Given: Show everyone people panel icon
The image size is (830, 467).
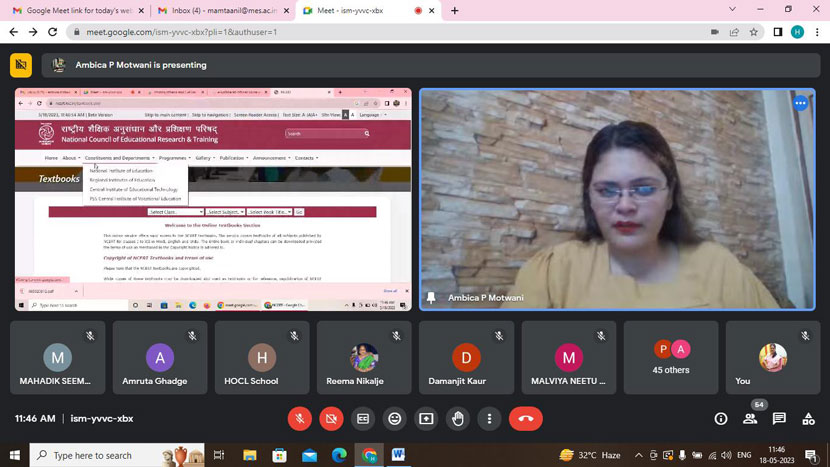Looking at the screenshot, I should point(750,419).
